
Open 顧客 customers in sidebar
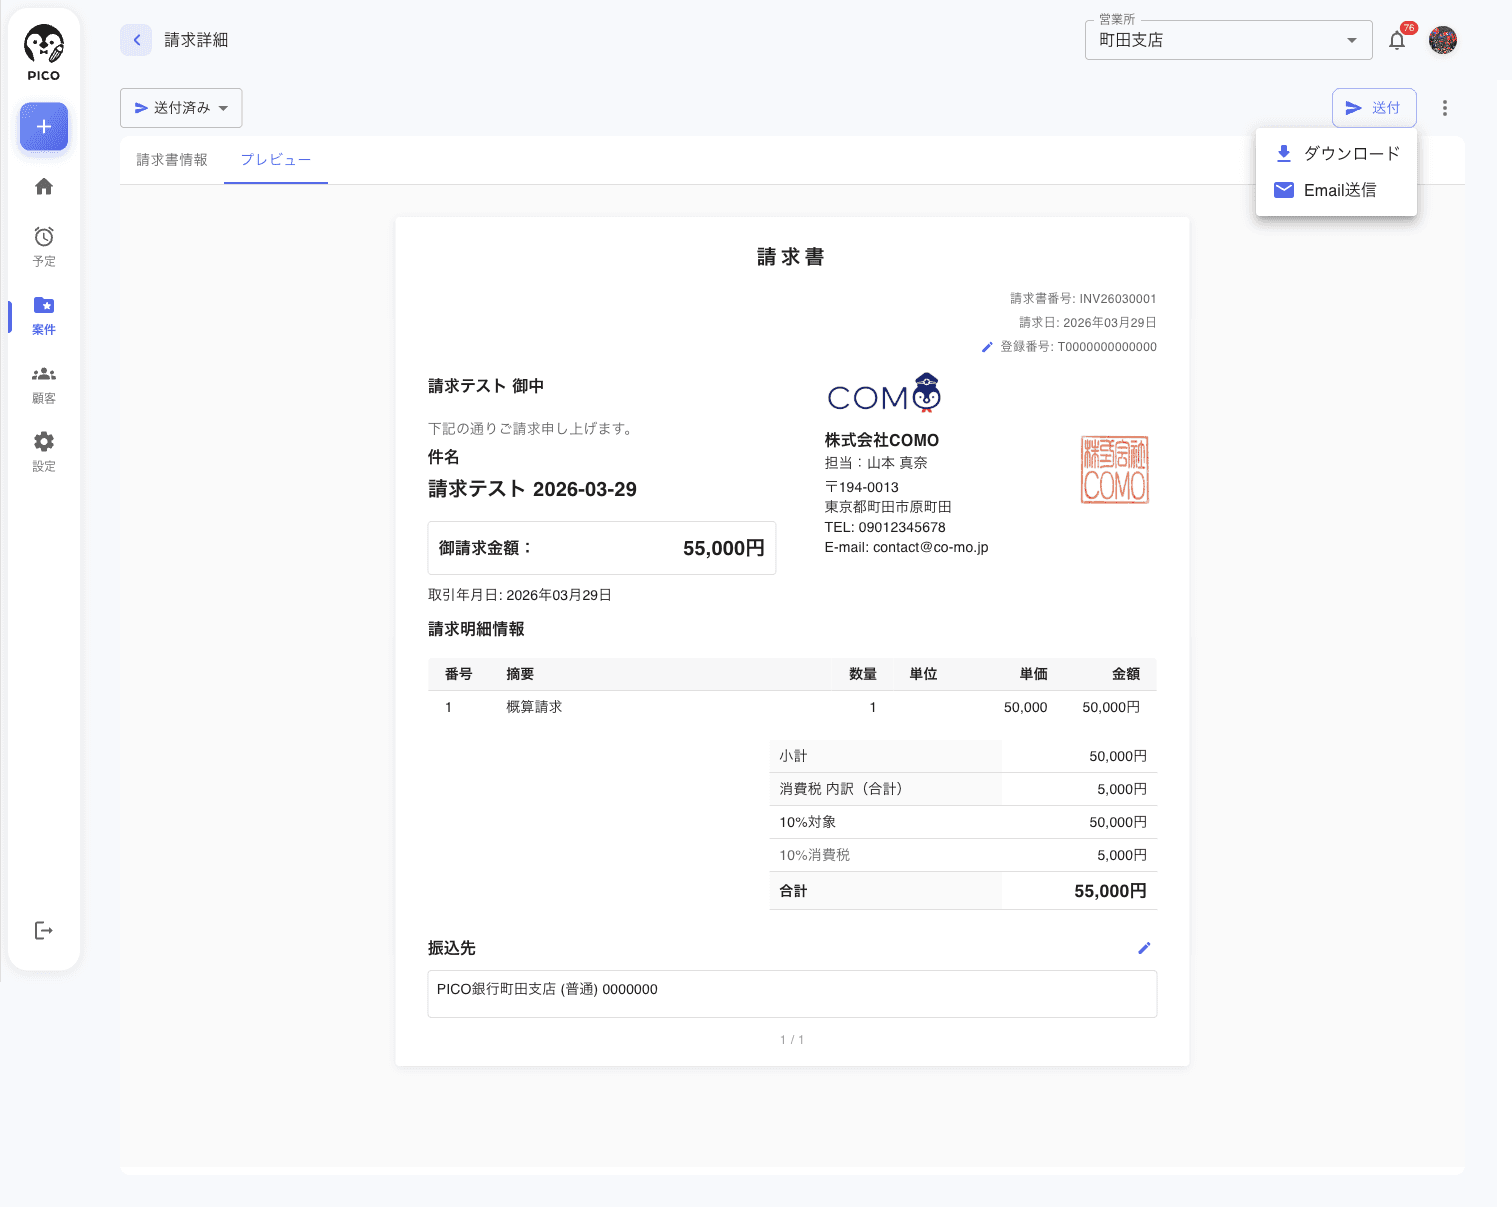point(44,384)
